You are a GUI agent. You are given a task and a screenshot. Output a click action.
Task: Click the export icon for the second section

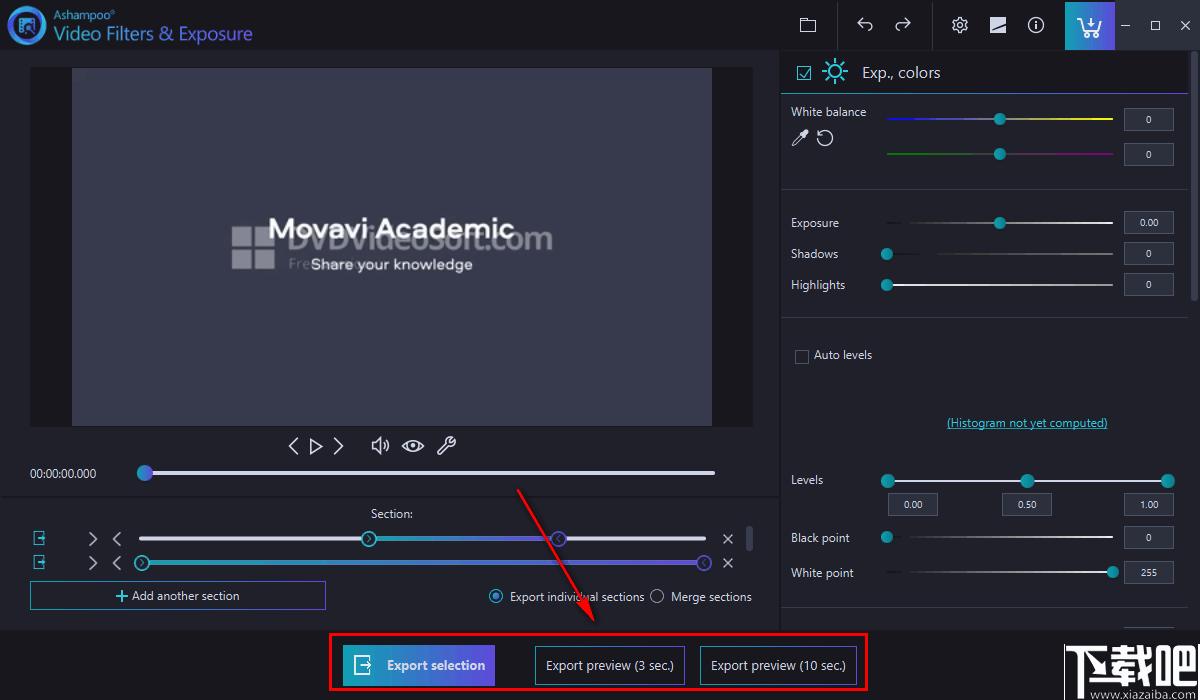point(40,563)
